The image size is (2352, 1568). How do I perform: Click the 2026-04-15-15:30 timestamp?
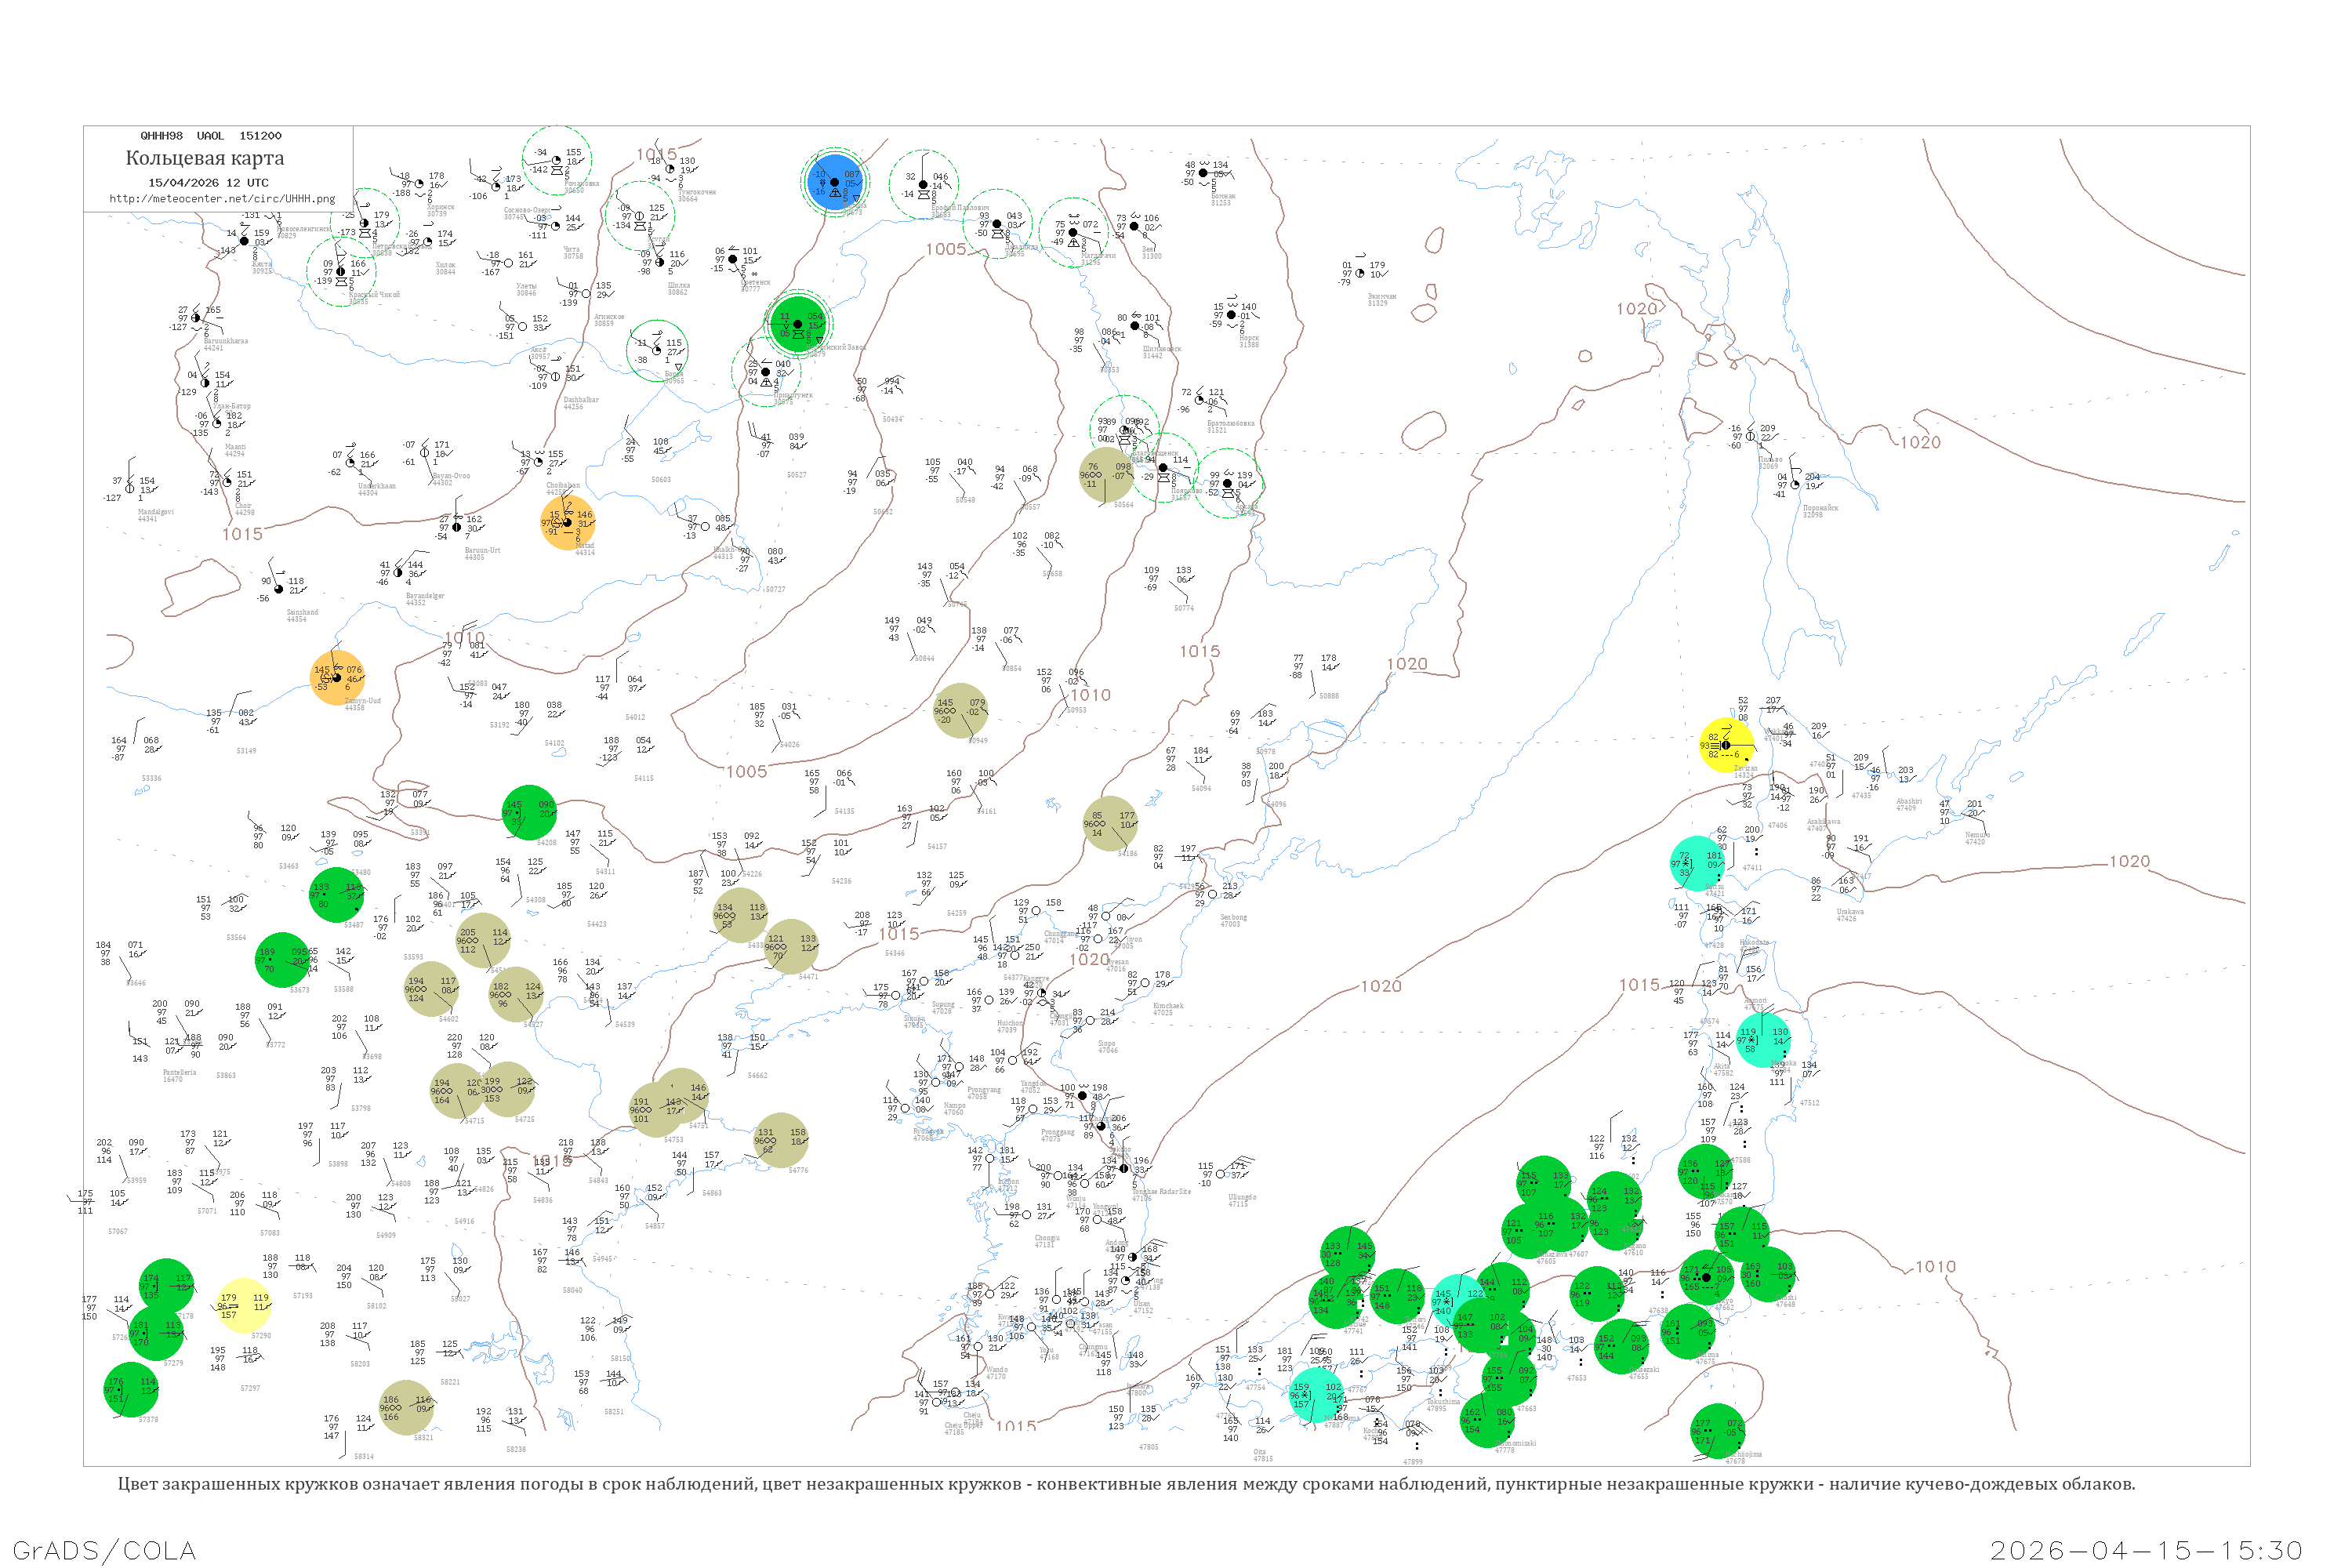click(2146, 1550)
